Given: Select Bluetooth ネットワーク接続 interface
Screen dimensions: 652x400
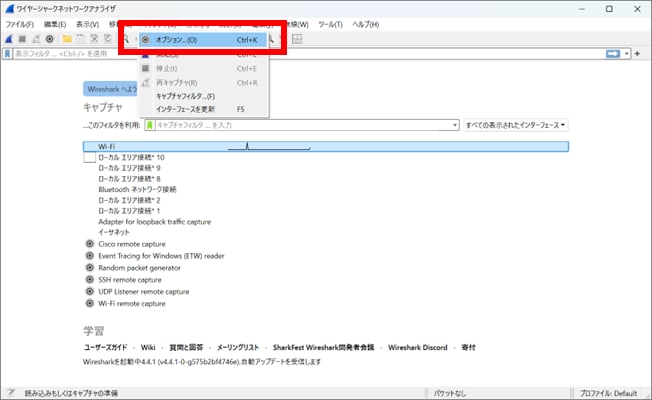Looking at the screenshot, I should pos(137,189).
